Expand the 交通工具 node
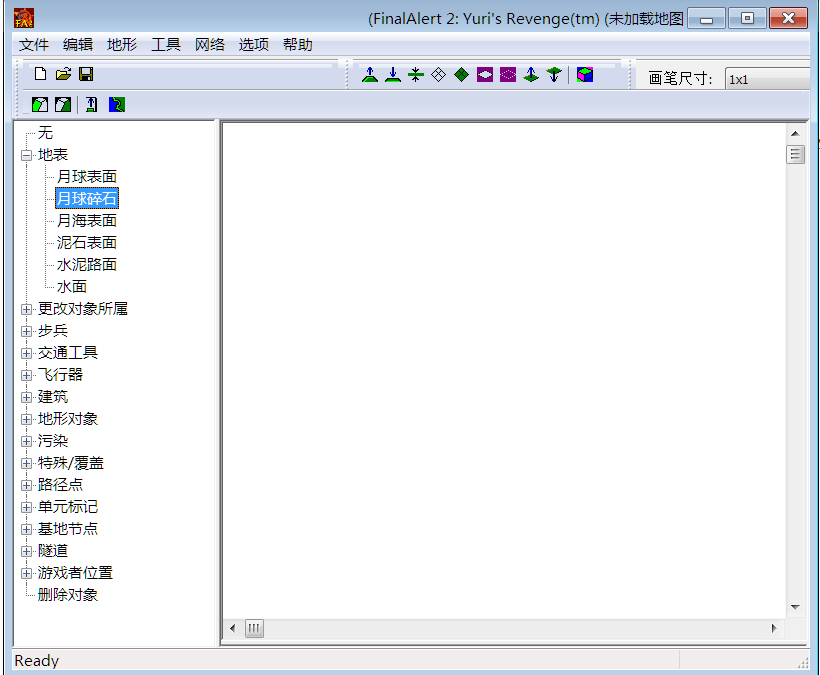The height and width of the screenshot is (675, 820). pyautogui.click(x=27, y=353)
